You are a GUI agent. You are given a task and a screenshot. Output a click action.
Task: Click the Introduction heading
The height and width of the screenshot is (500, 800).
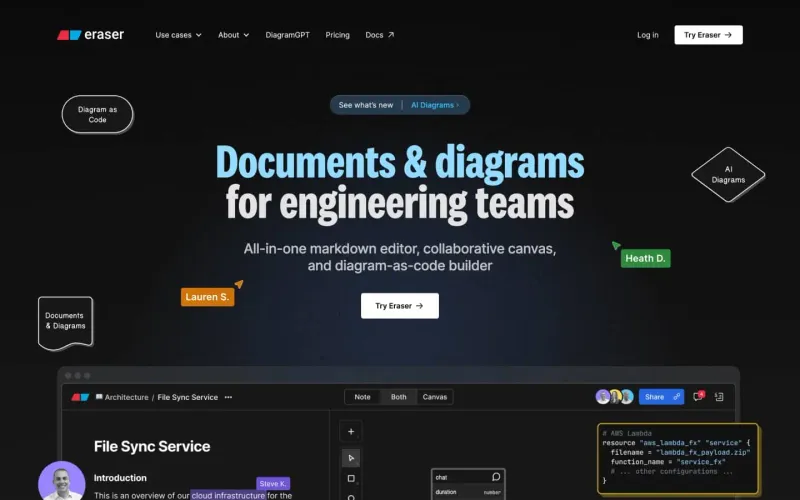120,478
